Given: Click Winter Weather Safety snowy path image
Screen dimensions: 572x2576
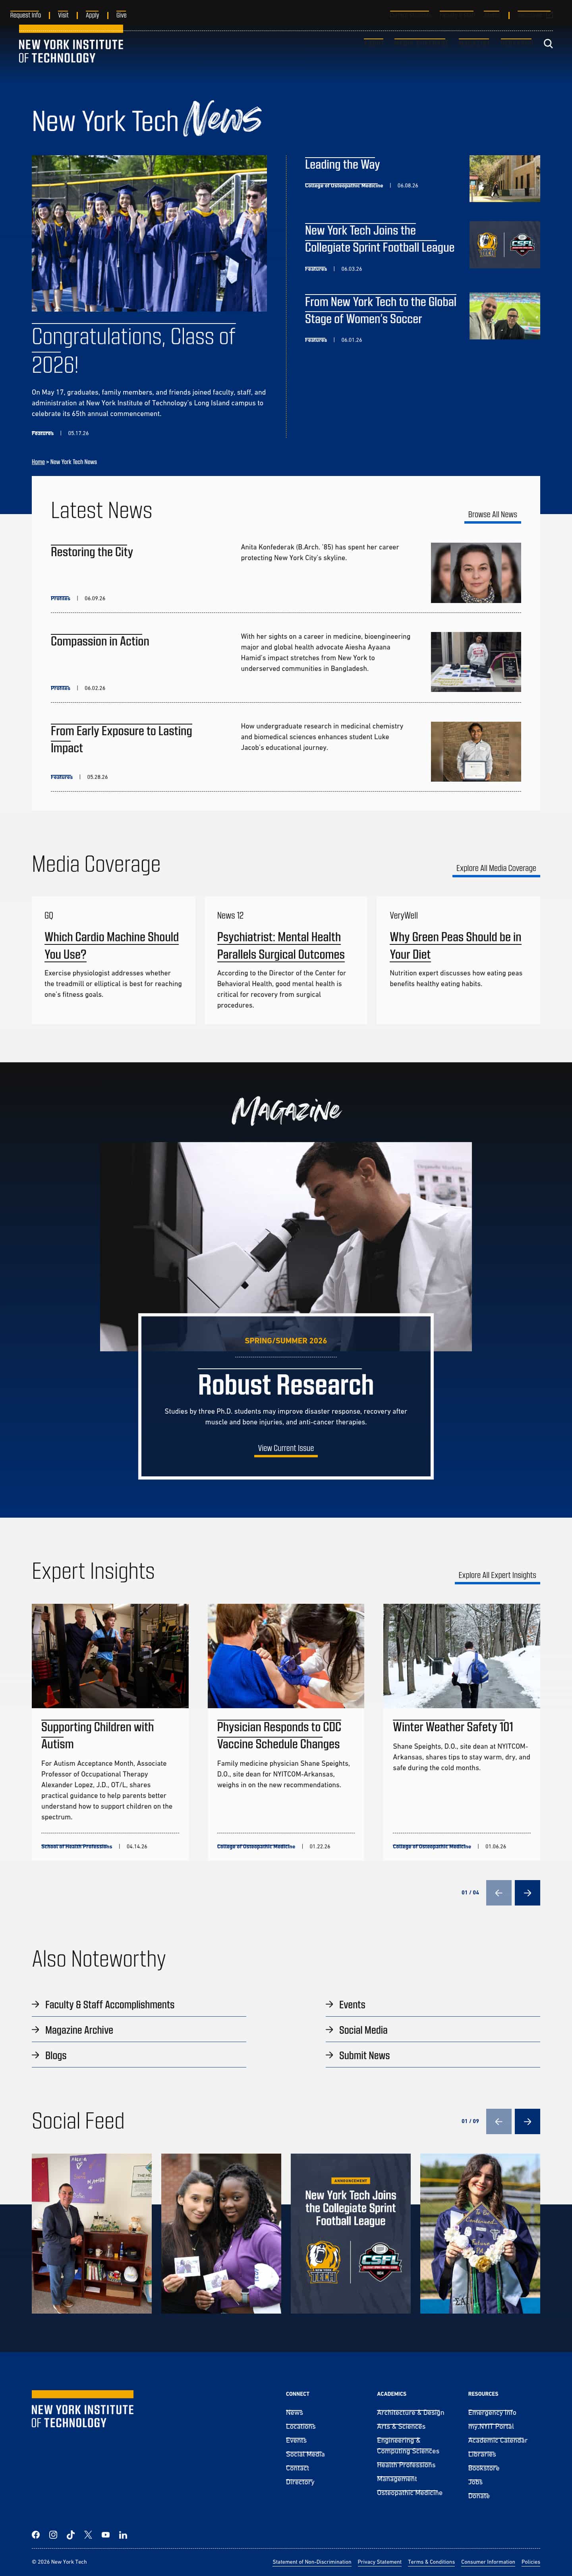Looking at the screenshot, I should click(x=461, y=1656).
